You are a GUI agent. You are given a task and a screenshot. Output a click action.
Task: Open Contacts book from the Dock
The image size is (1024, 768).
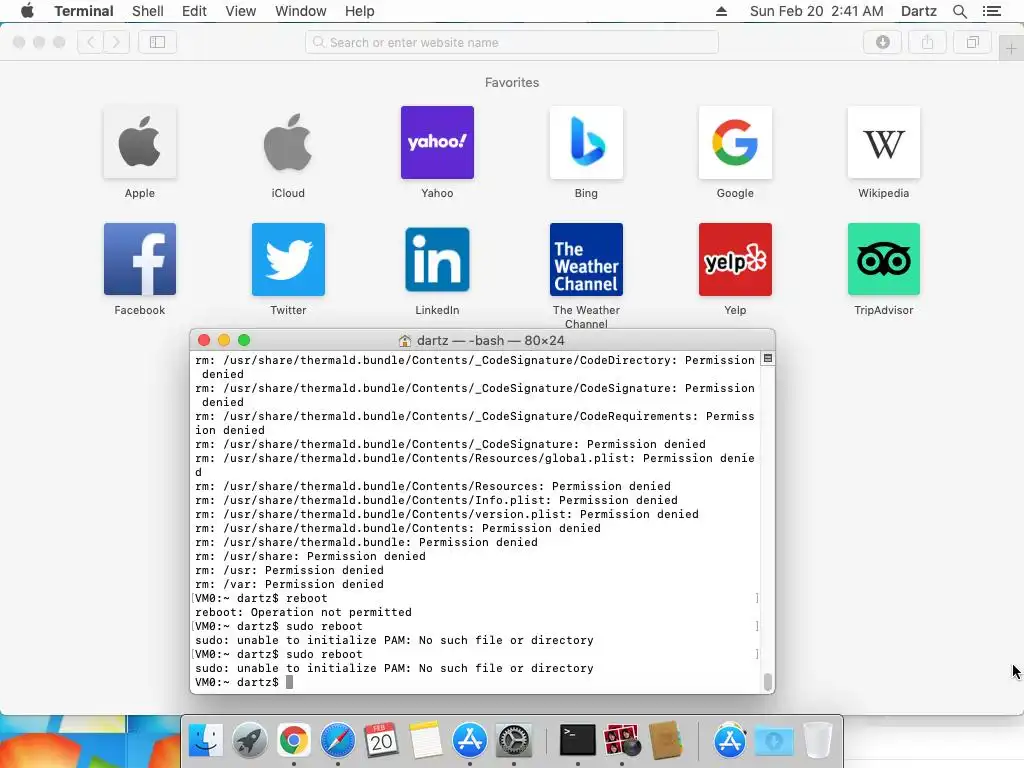(x=665, y=740)
